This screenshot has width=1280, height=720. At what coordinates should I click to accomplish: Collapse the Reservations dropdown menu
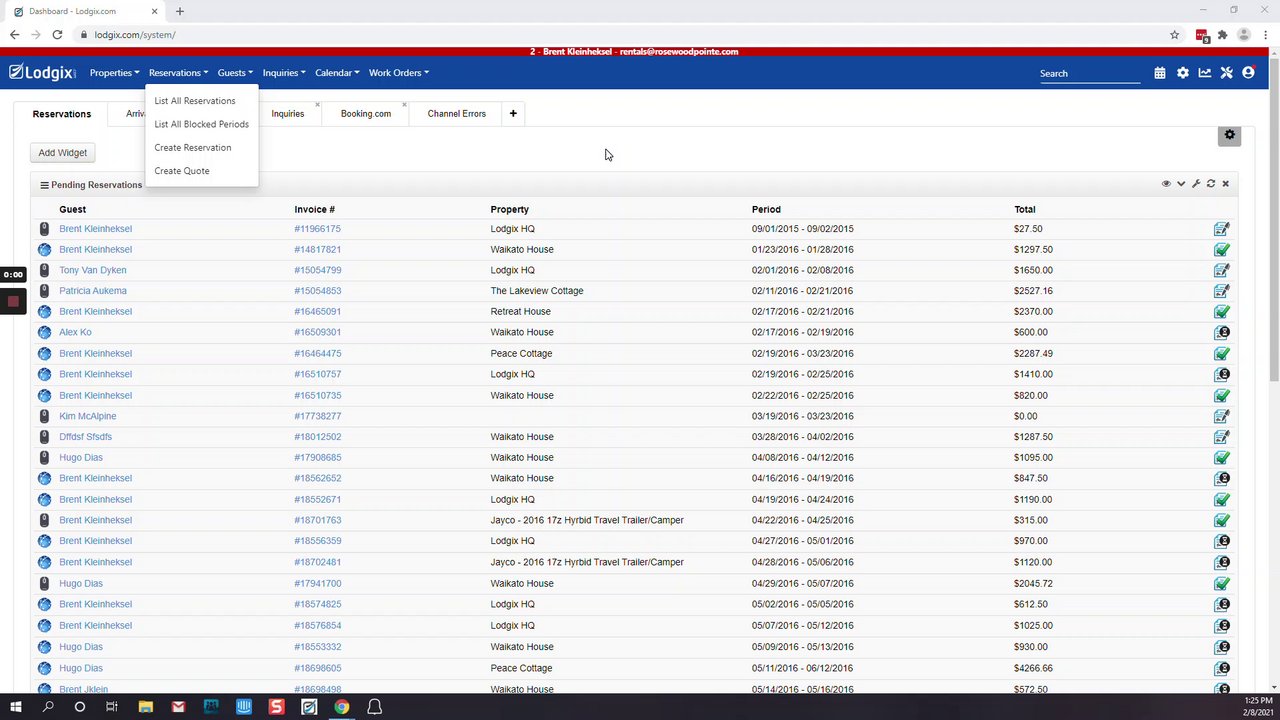tap(178, 73)
